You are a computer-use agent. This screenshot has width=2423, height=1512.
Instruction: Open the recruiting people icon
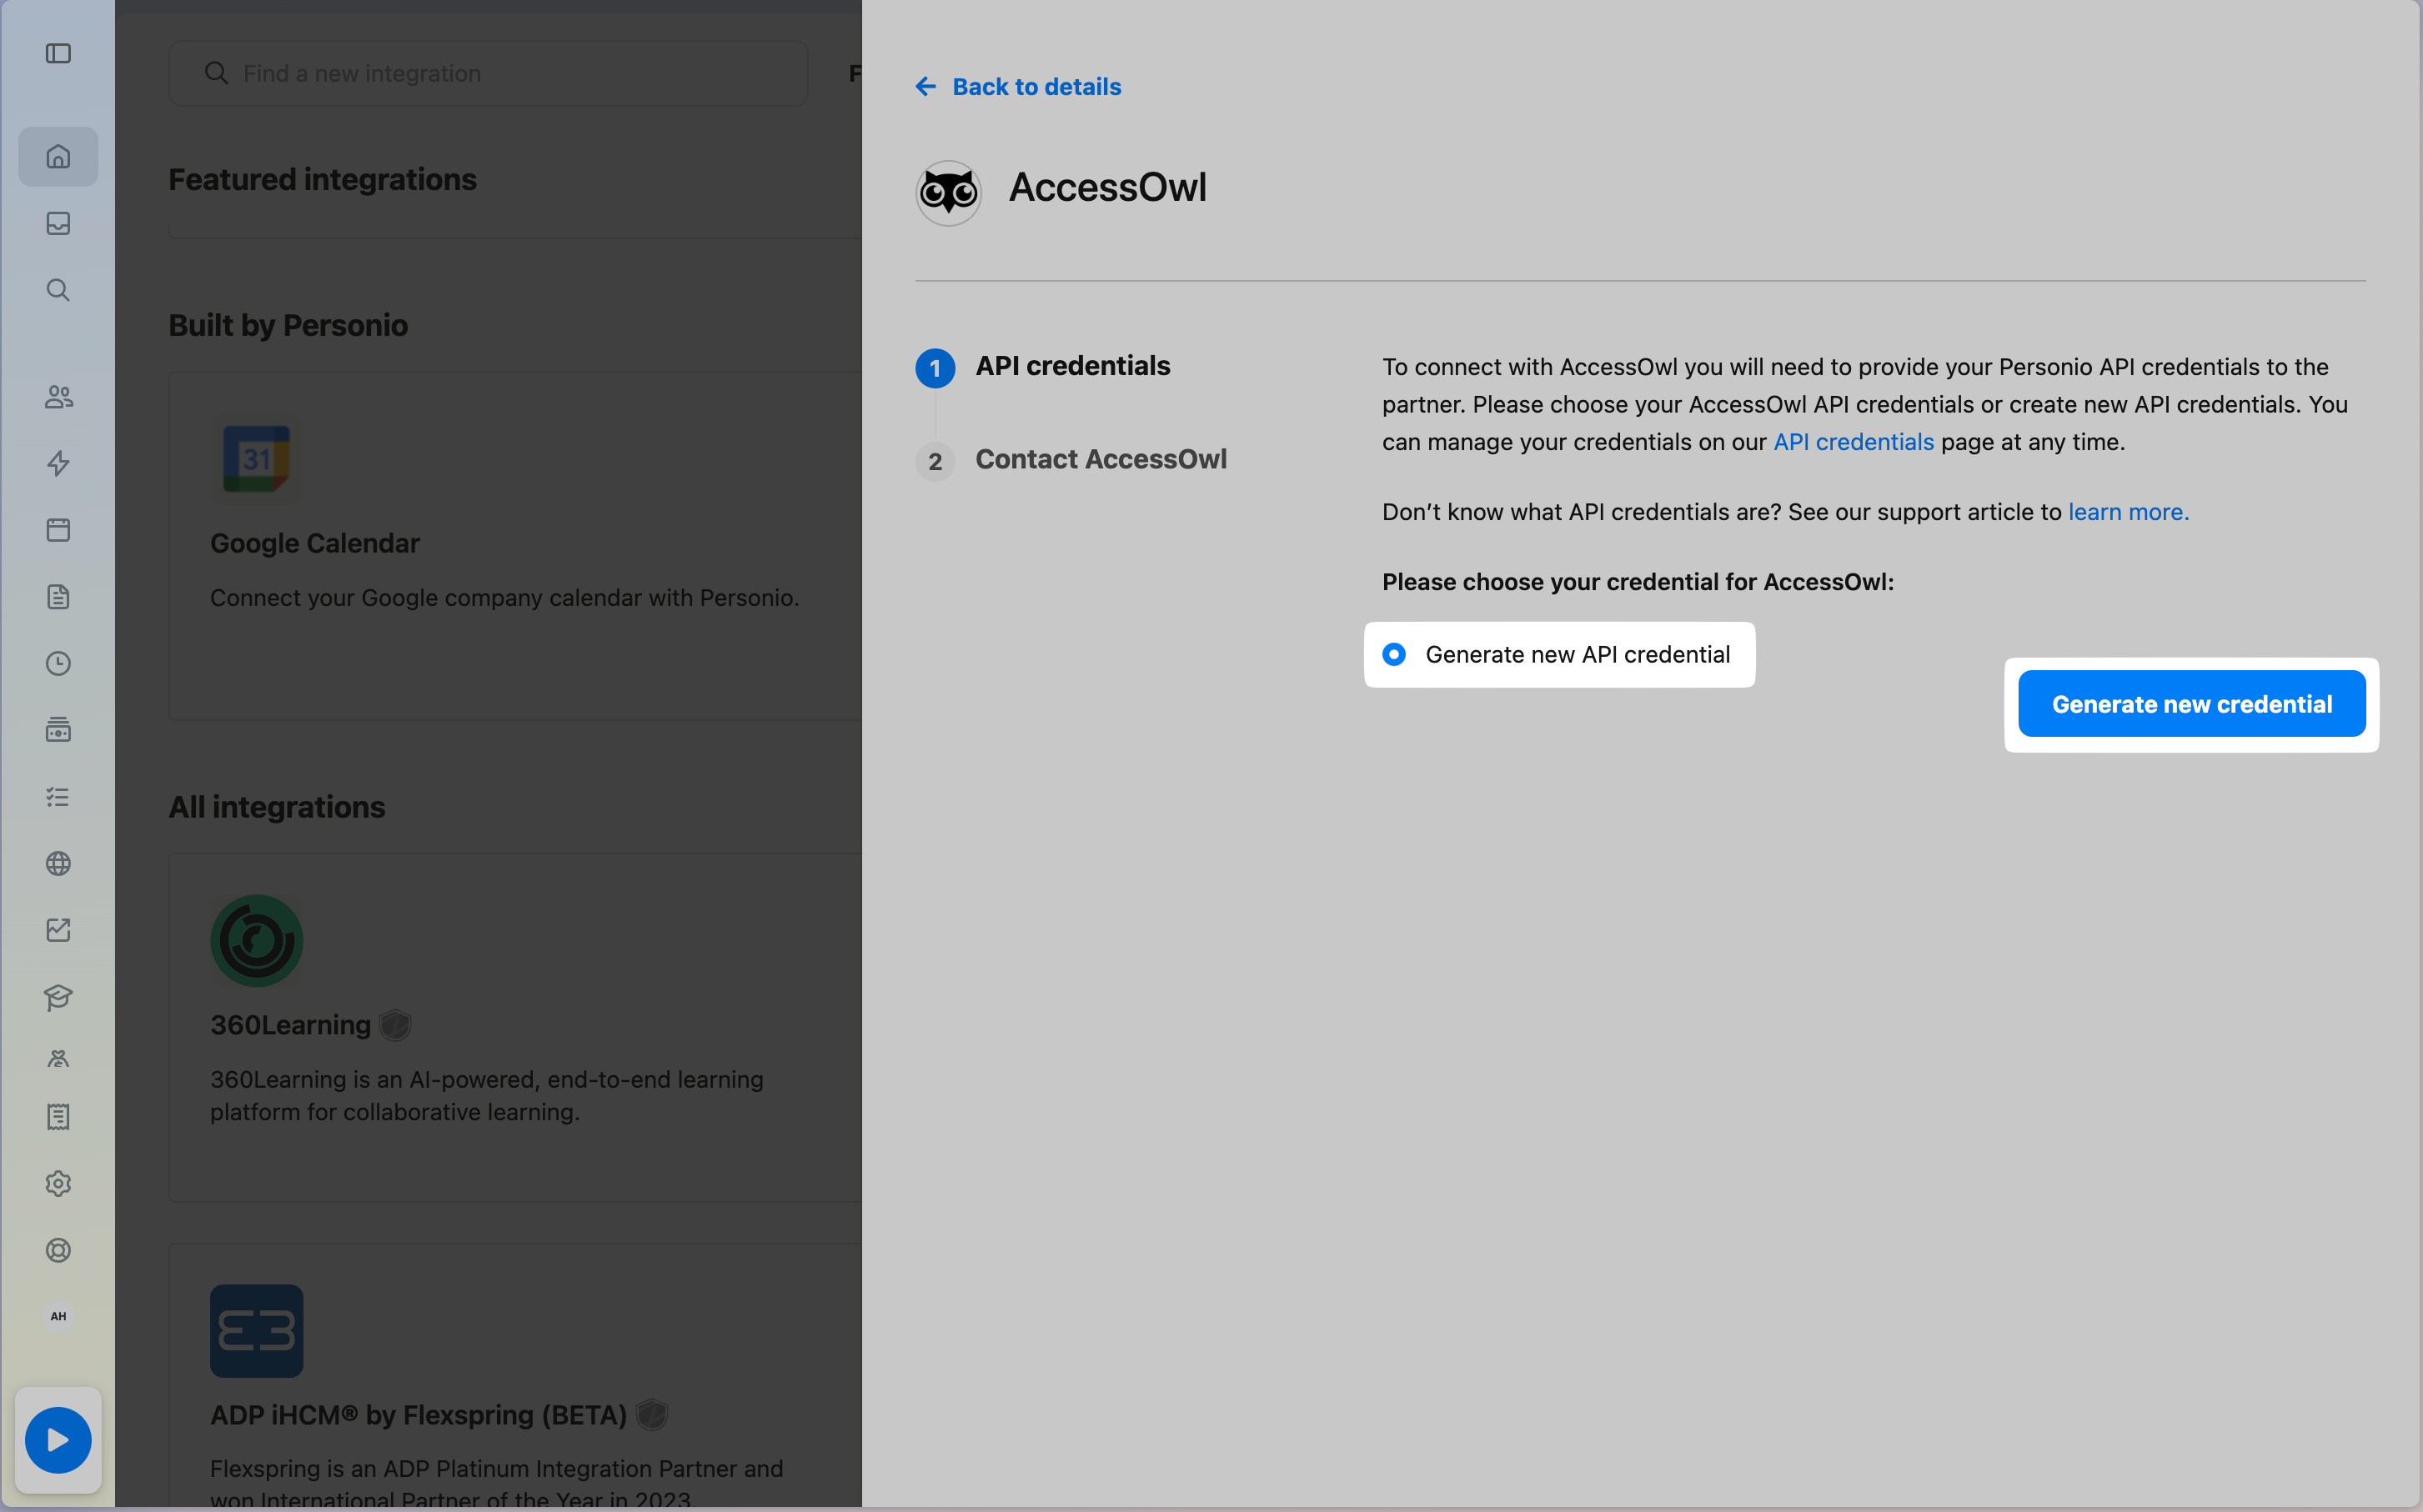pyautogui.click(x=58, y=1059)
